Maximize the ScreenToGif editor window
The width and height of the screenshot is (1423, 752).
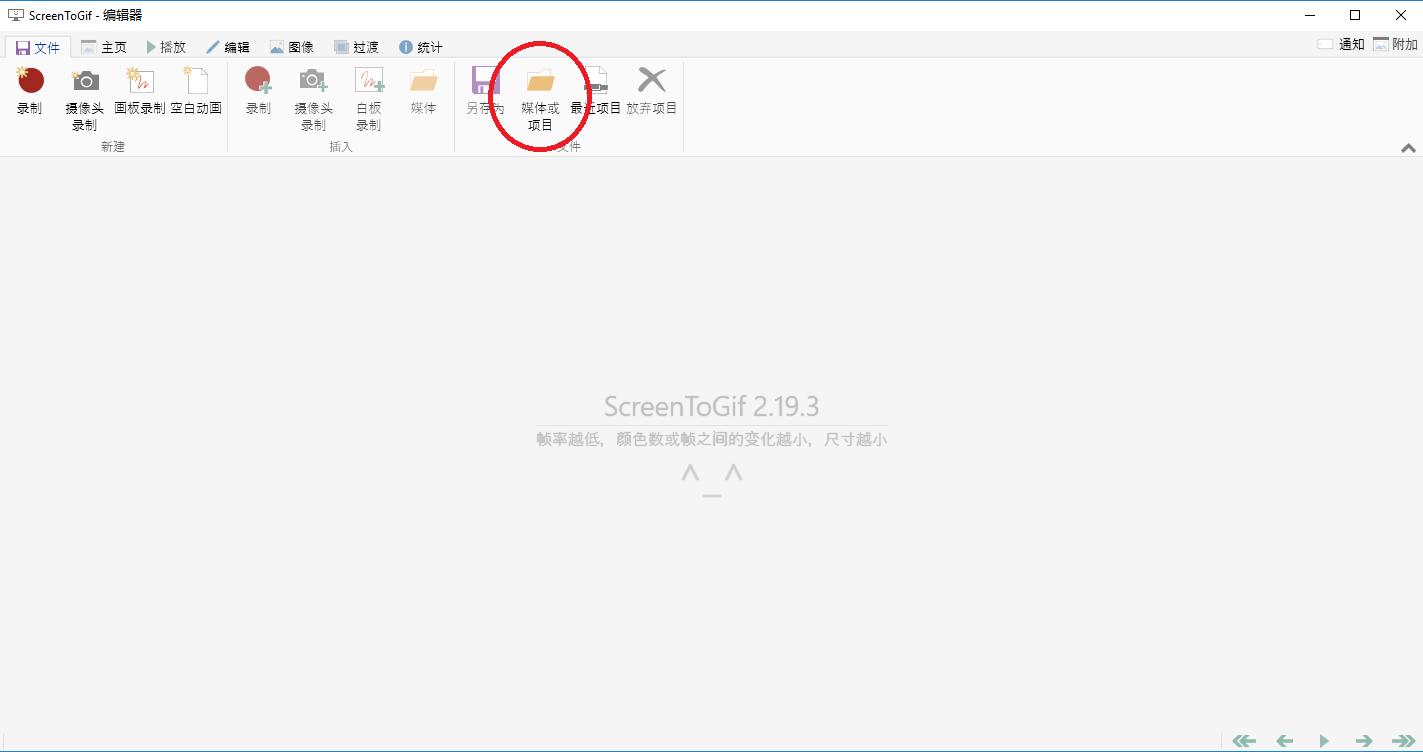tap(1355, 15)
